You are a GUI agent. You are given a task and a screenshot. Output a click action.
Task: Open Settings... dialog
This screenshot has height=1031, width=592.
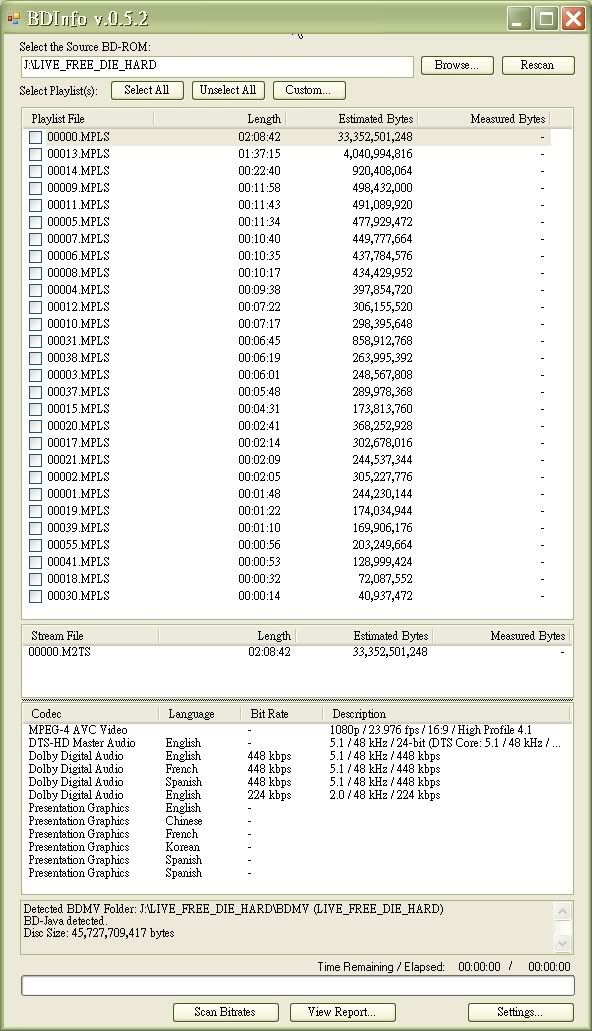click(x=520, y=1012)
